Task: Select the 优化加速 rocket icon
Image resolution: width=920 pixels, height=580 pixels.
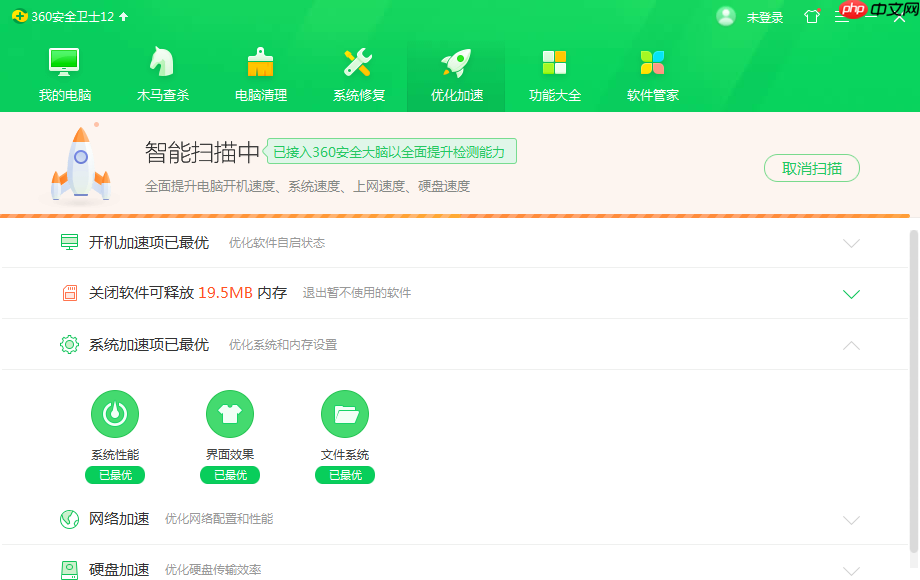Action: [x=456, y=63]
